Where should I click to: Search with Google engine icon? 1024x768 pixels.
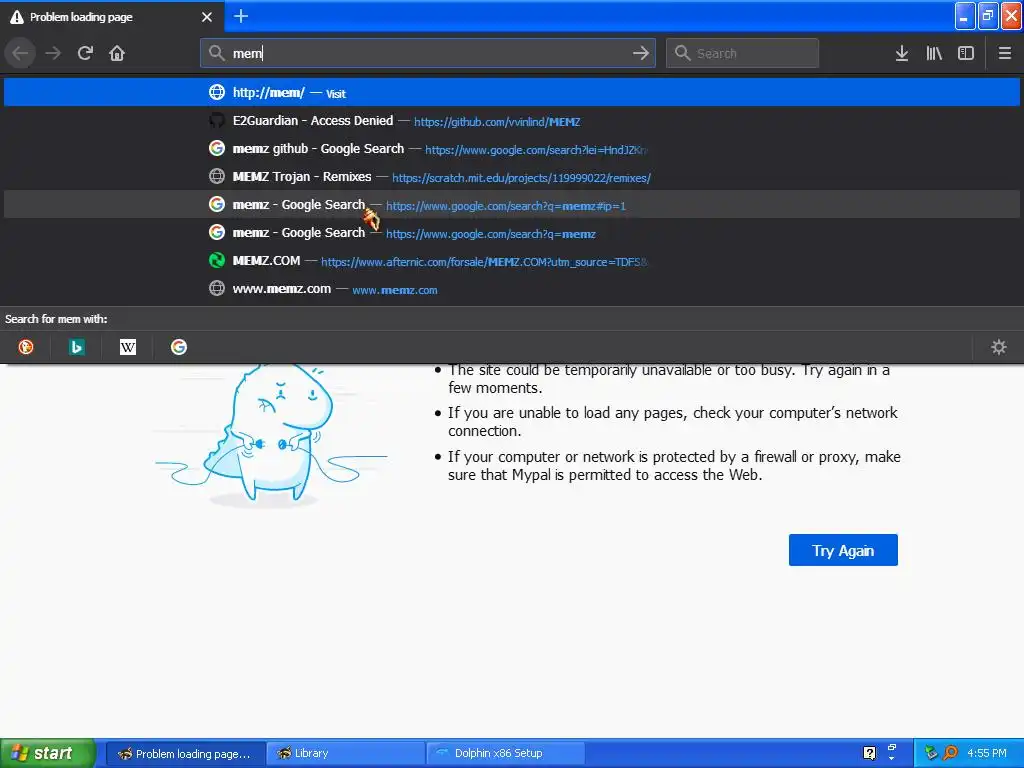(179, 347)
